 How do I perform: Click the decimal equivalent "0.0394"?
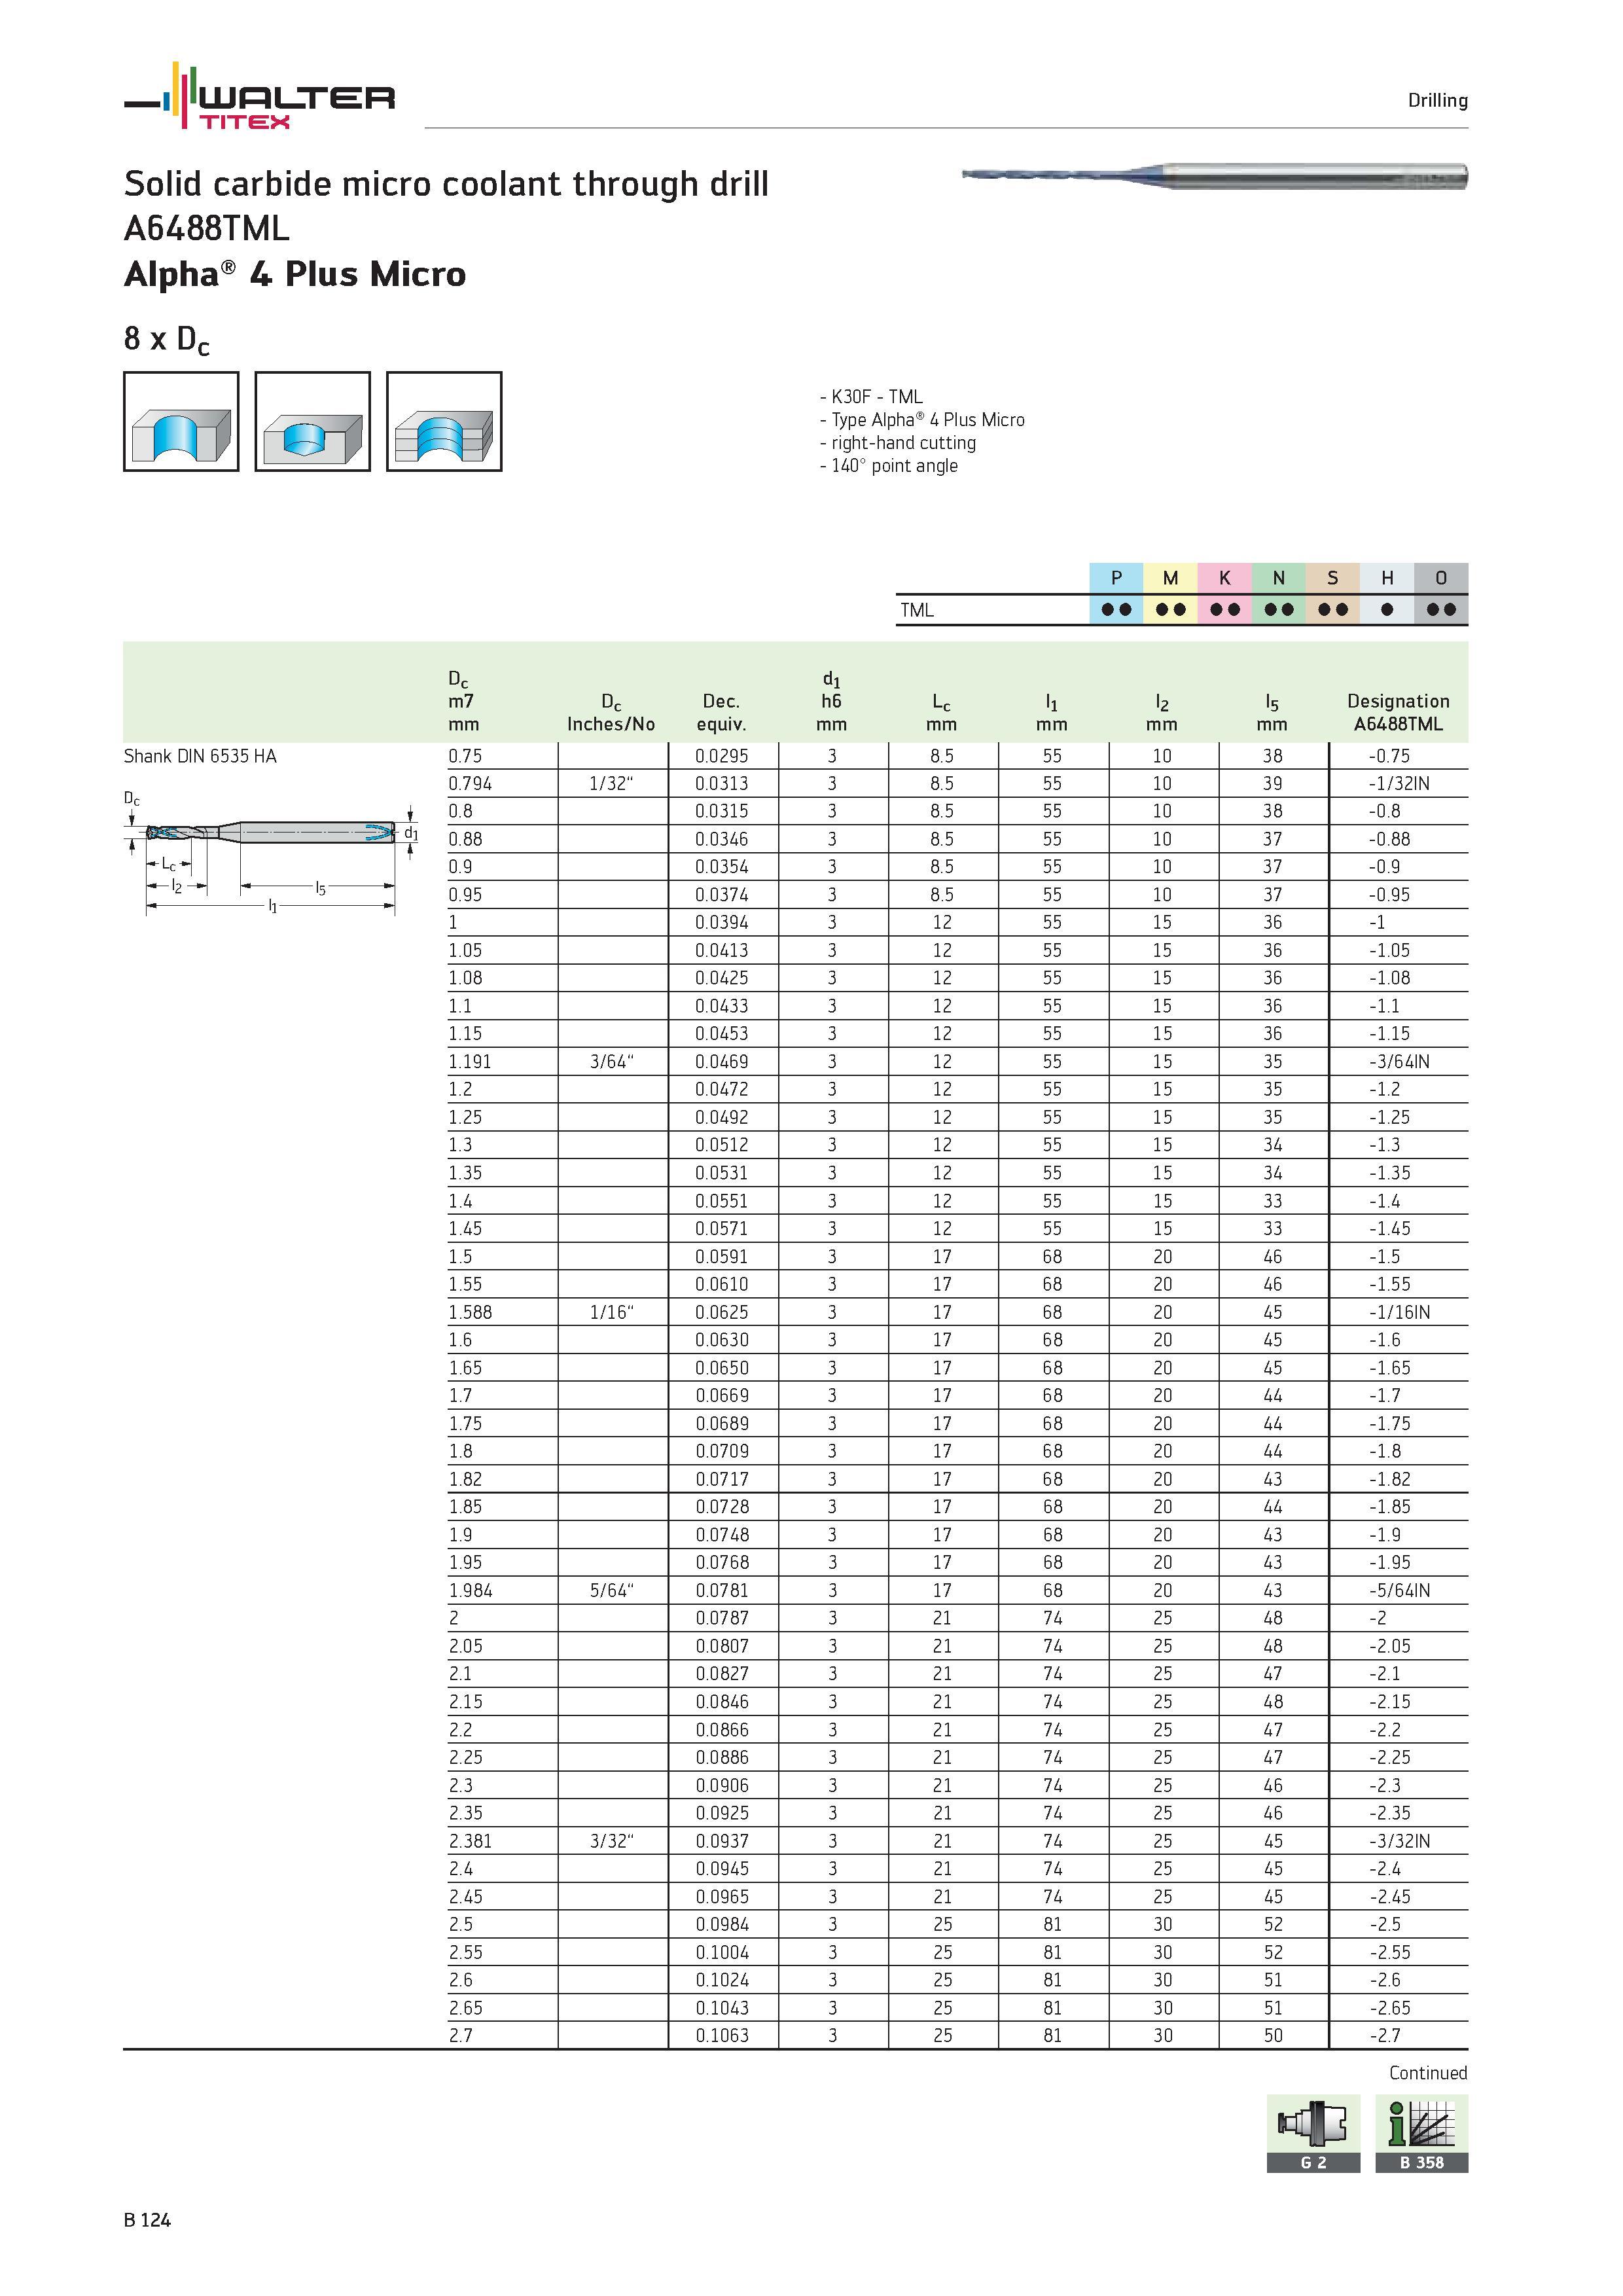point(721,923)
